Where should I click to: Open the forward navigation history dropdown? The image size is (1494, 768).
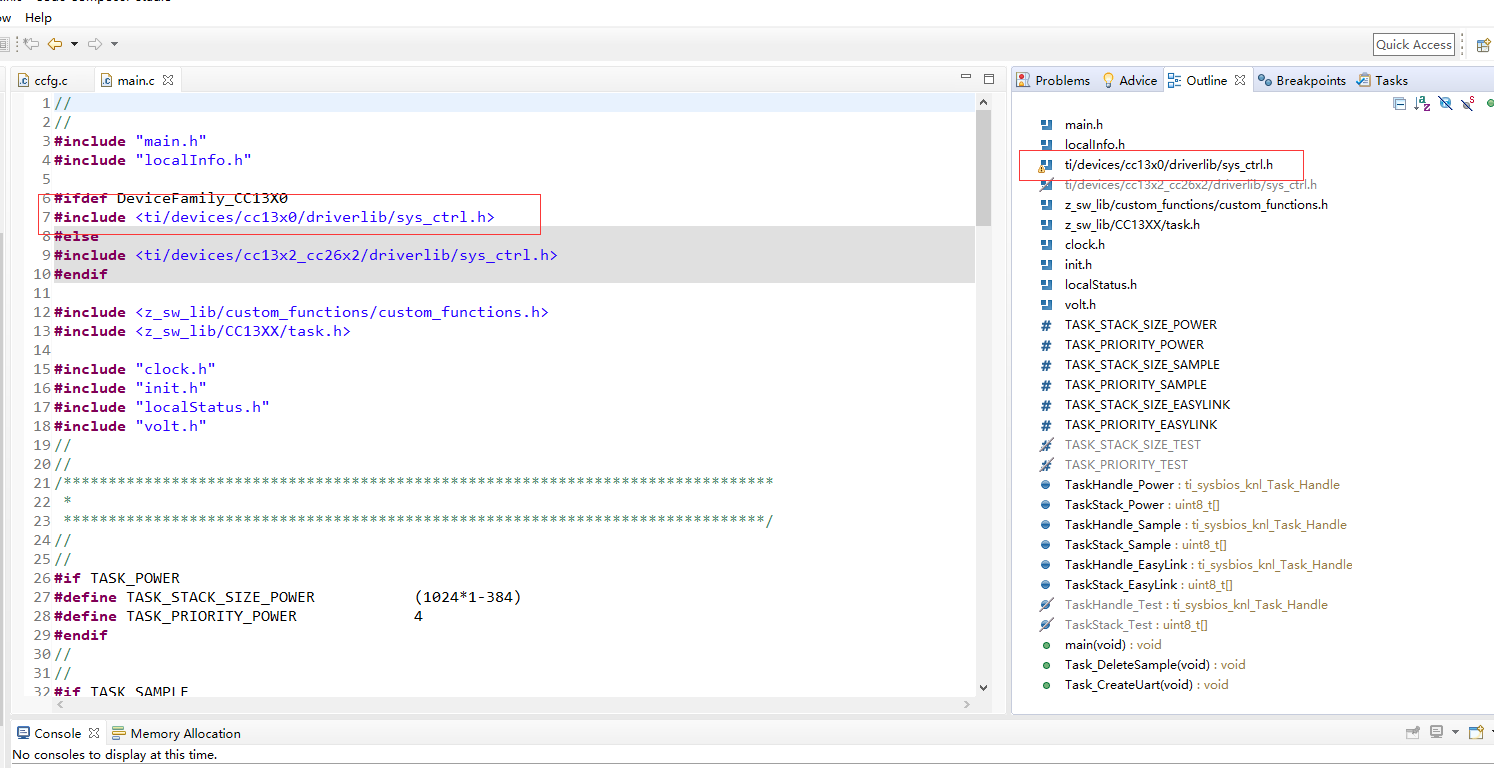pos(114,44)
